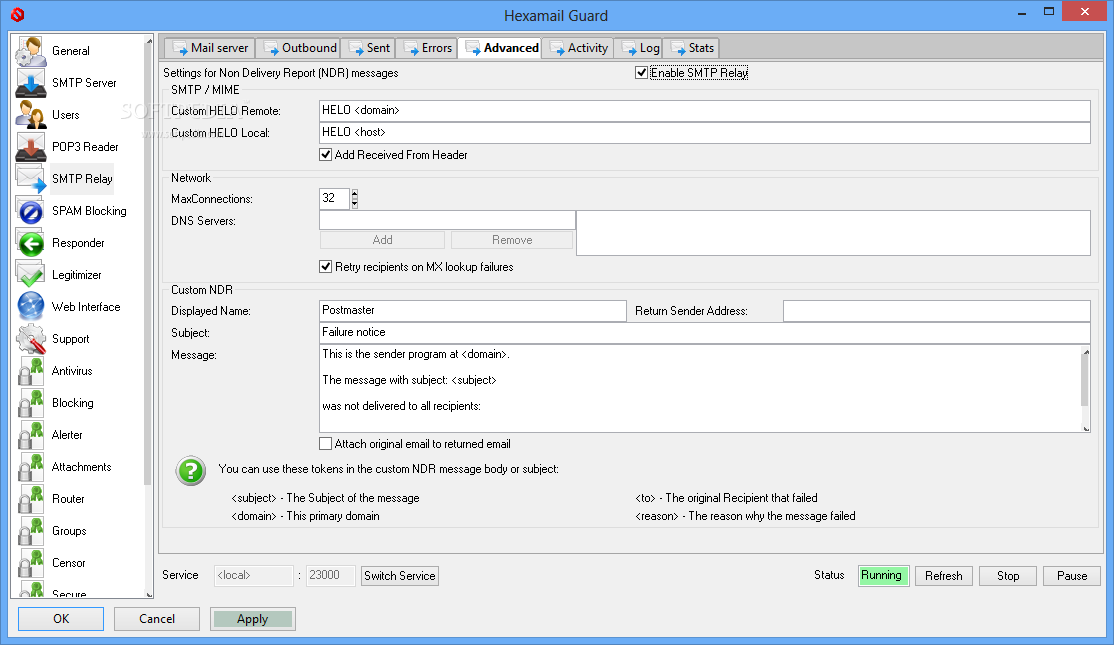This screenshot has width=1114, height=645.
Task: Select the Router padlock icon
Action: [x=31, y=499]
